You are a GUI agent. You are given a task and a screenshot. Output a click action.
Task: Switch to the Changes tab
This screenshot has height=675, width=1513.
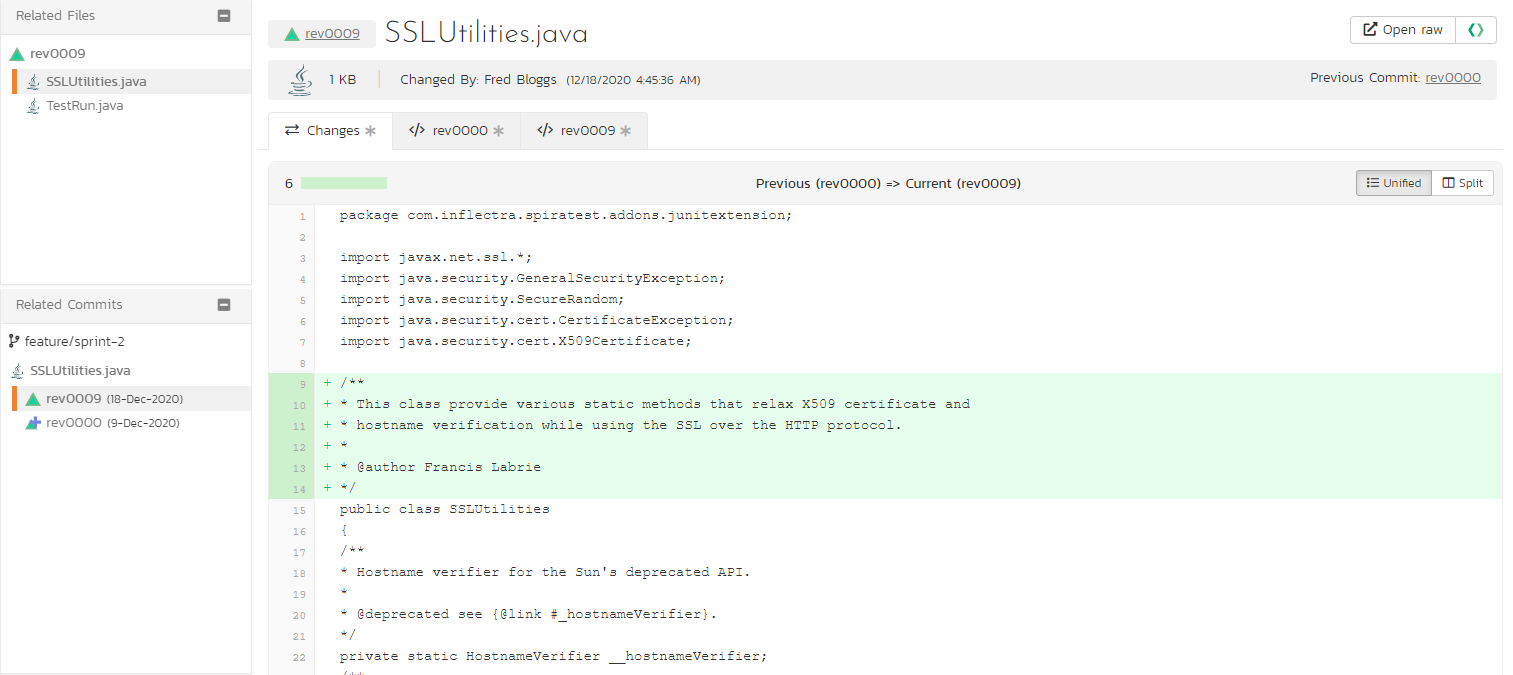point(330,131)
